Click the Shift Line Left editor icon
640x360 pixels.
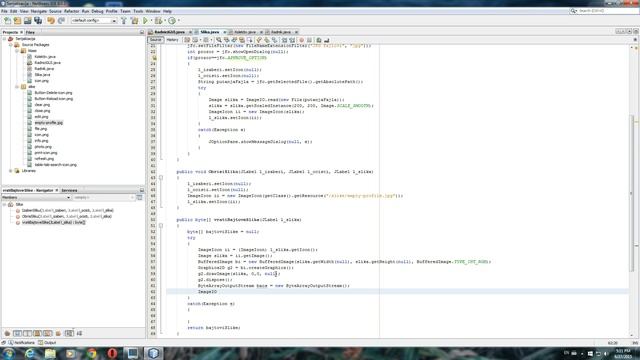coord(284,40)
